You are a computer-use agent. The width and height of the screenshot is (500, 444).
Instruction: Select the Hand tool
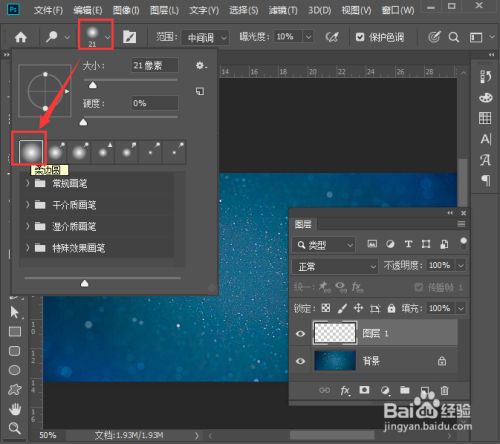click(x=15, y=409)
